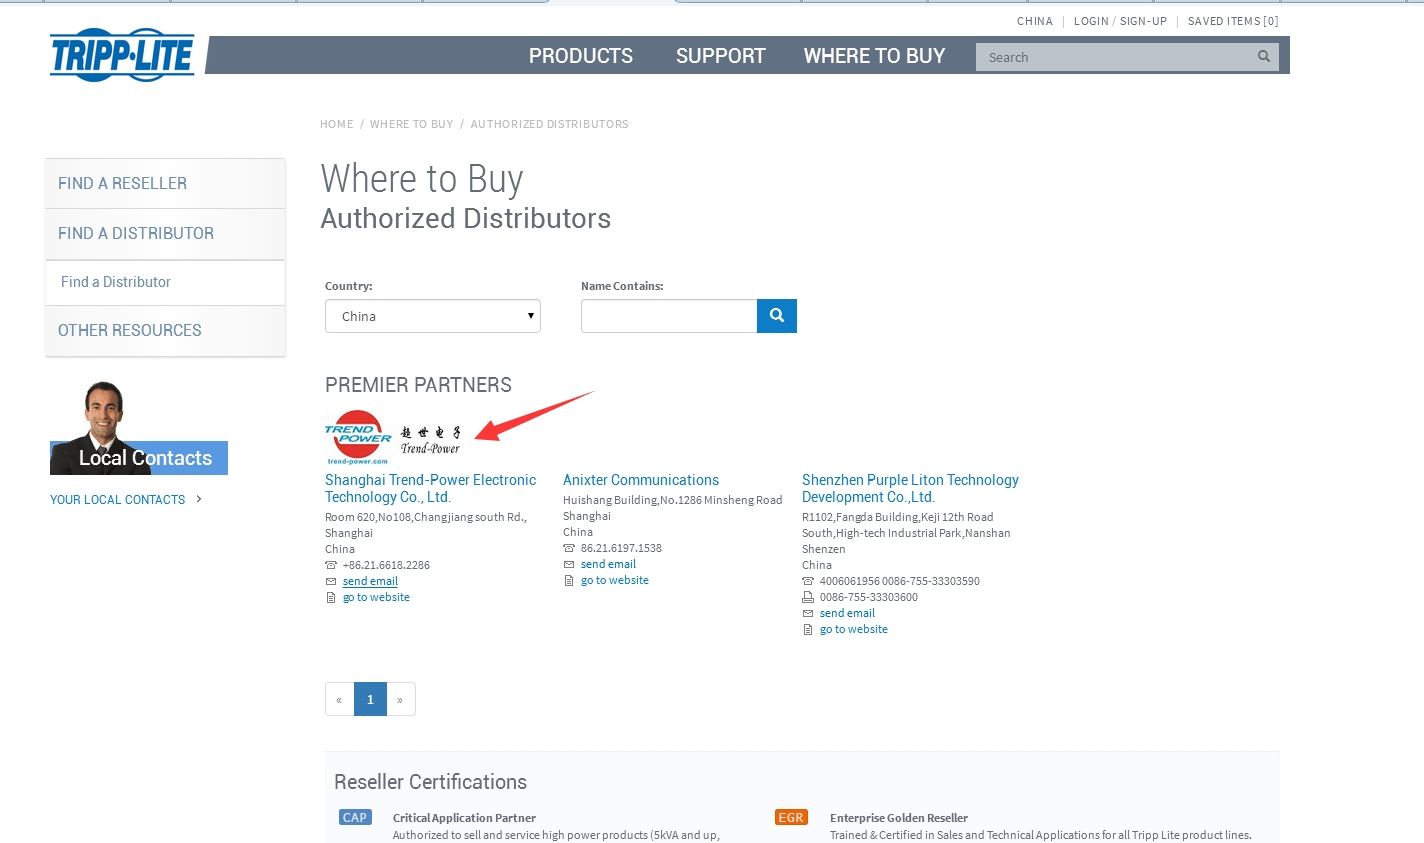Click the arrow next to Your Local Contacts
1424x843 pixels.
tap(199, 499)
